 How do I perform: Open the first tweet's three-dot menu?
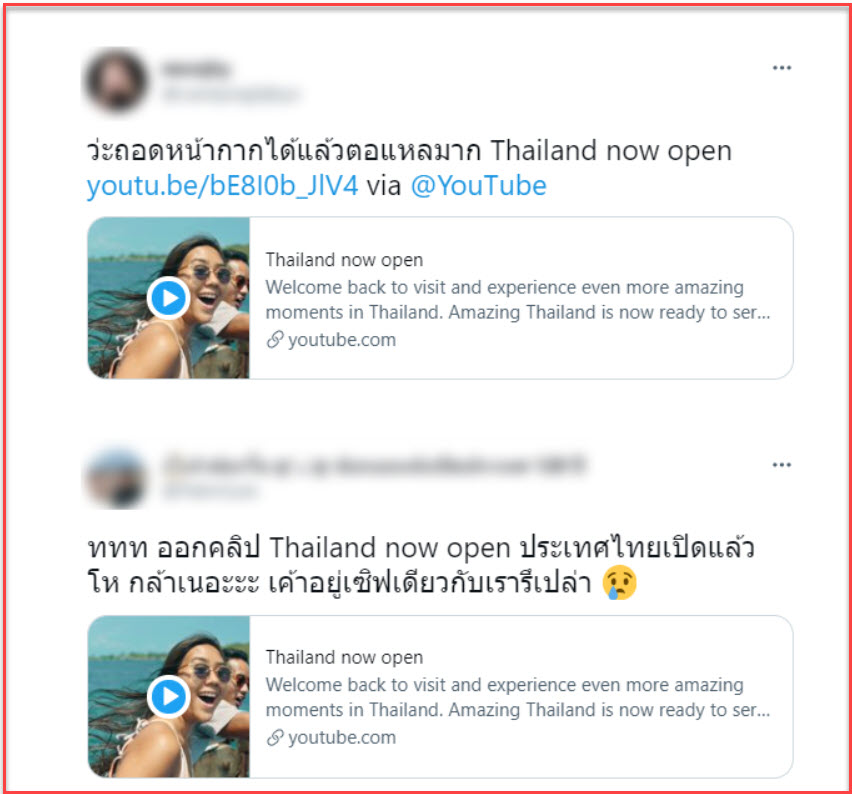(781, 68)
